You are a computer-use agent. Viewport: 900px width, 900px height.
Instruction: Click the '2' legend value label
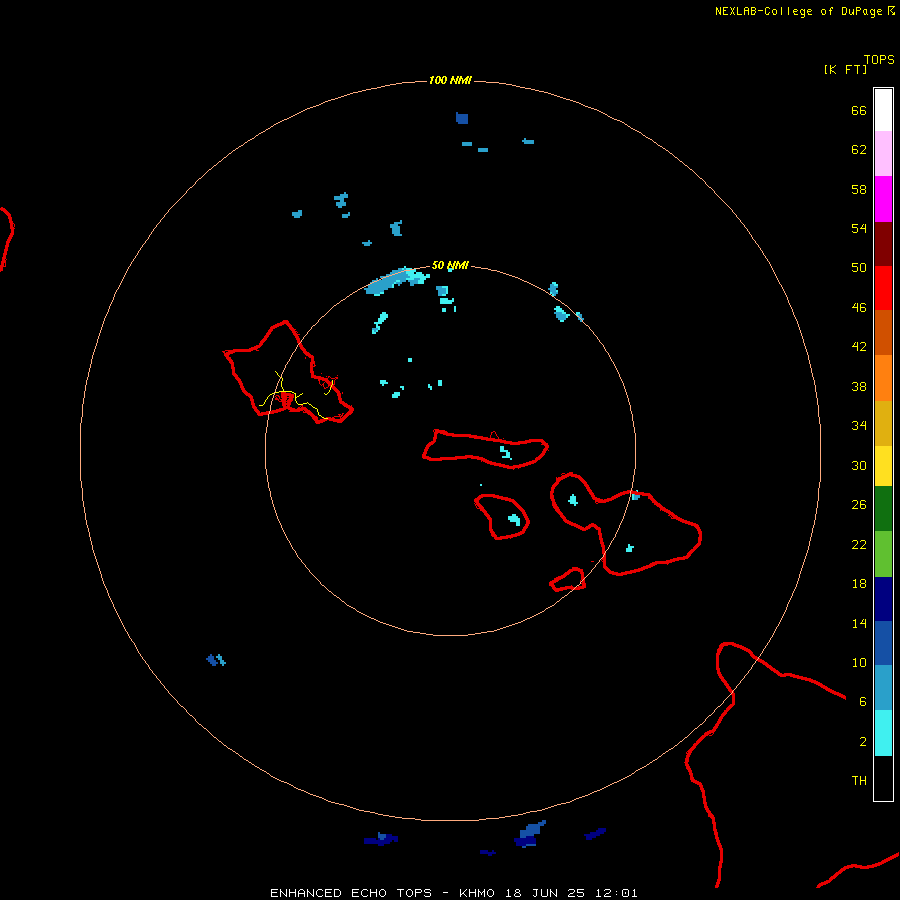863,741
